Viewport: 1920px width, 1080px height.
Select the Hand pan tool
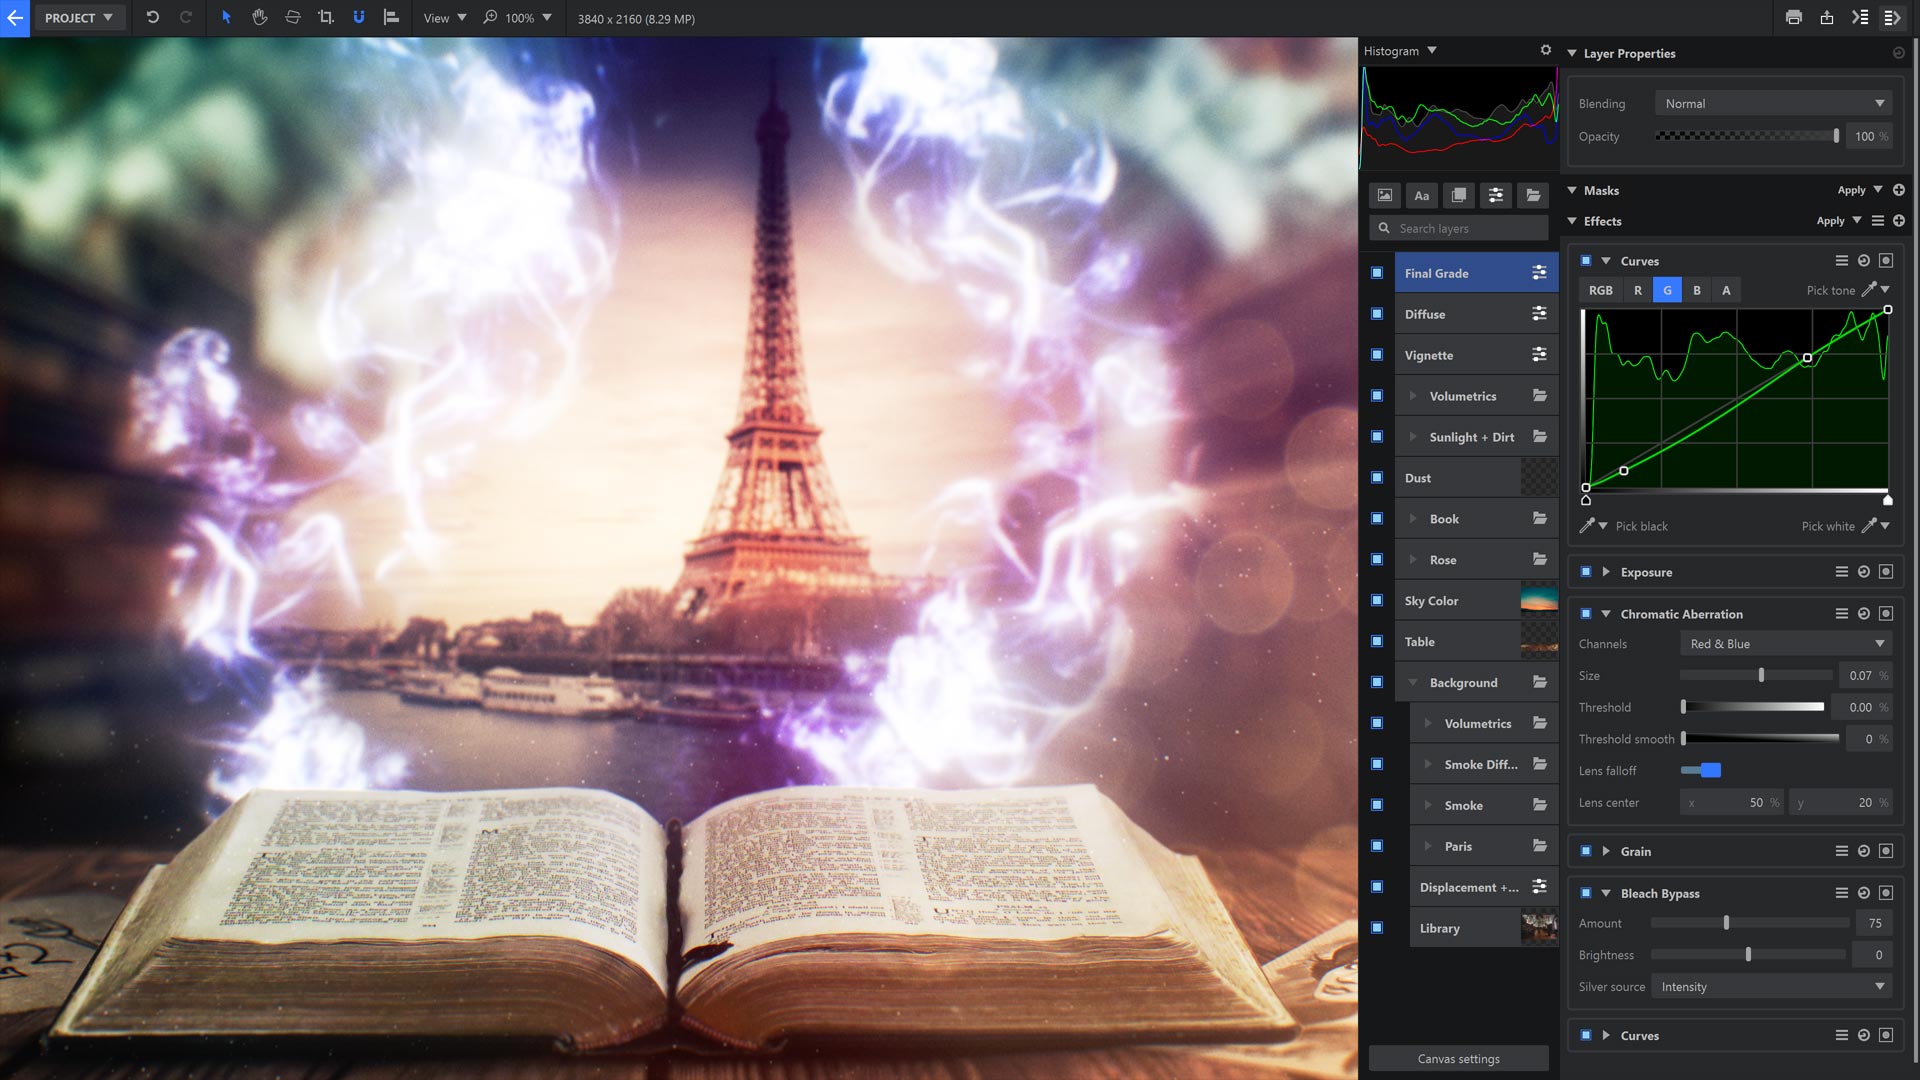pos(260,17)
